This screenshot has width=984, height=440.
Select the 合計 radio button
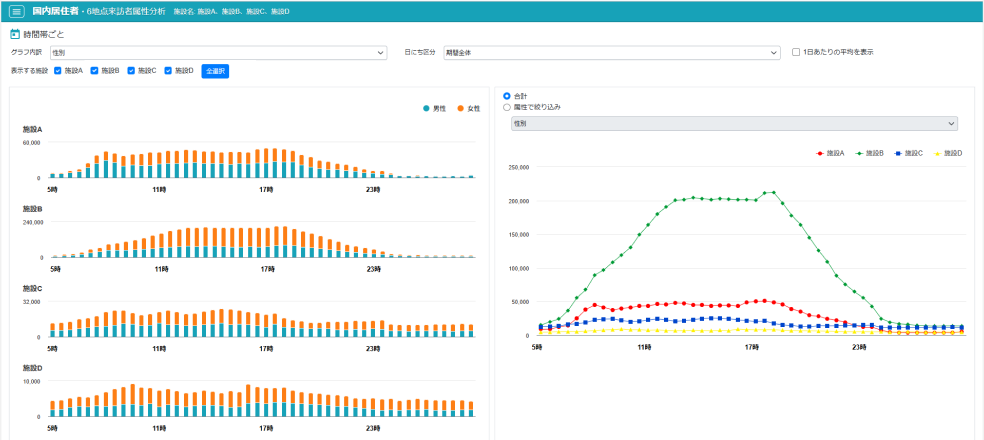tap(507, 95)
